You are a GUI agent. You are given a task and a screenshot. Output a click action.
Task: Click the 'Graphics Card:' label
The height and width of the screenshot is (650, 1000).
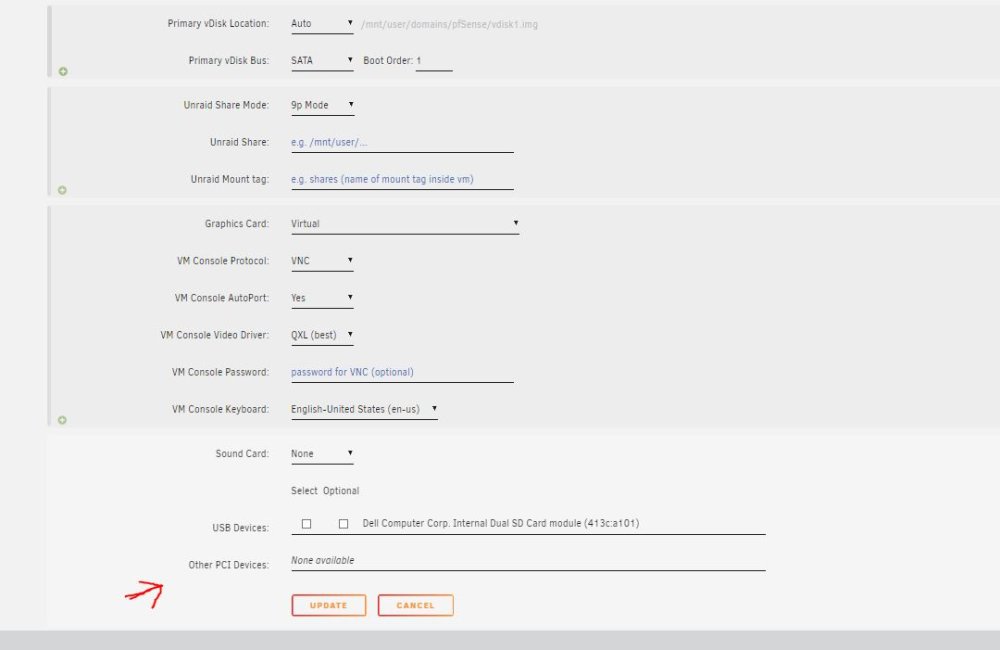coord(237,224)
